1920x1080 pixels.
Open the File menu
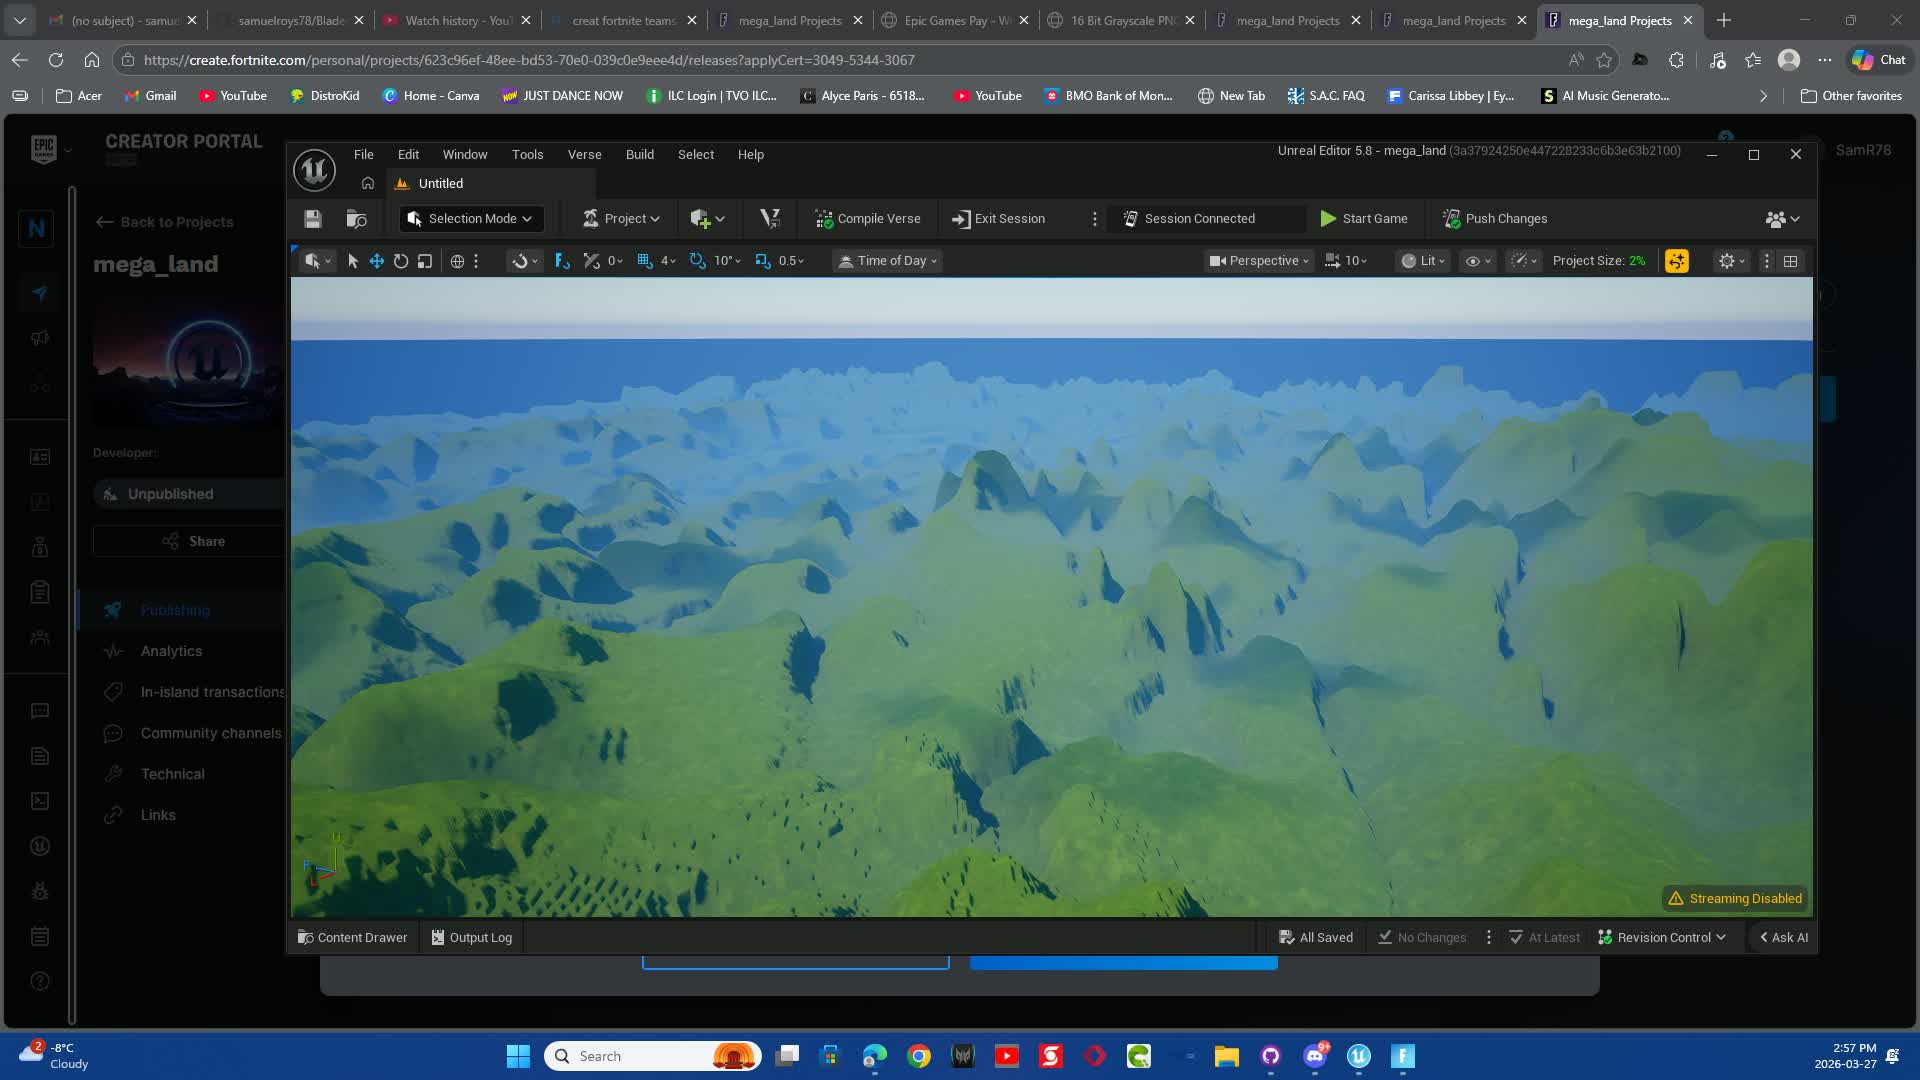364,155
